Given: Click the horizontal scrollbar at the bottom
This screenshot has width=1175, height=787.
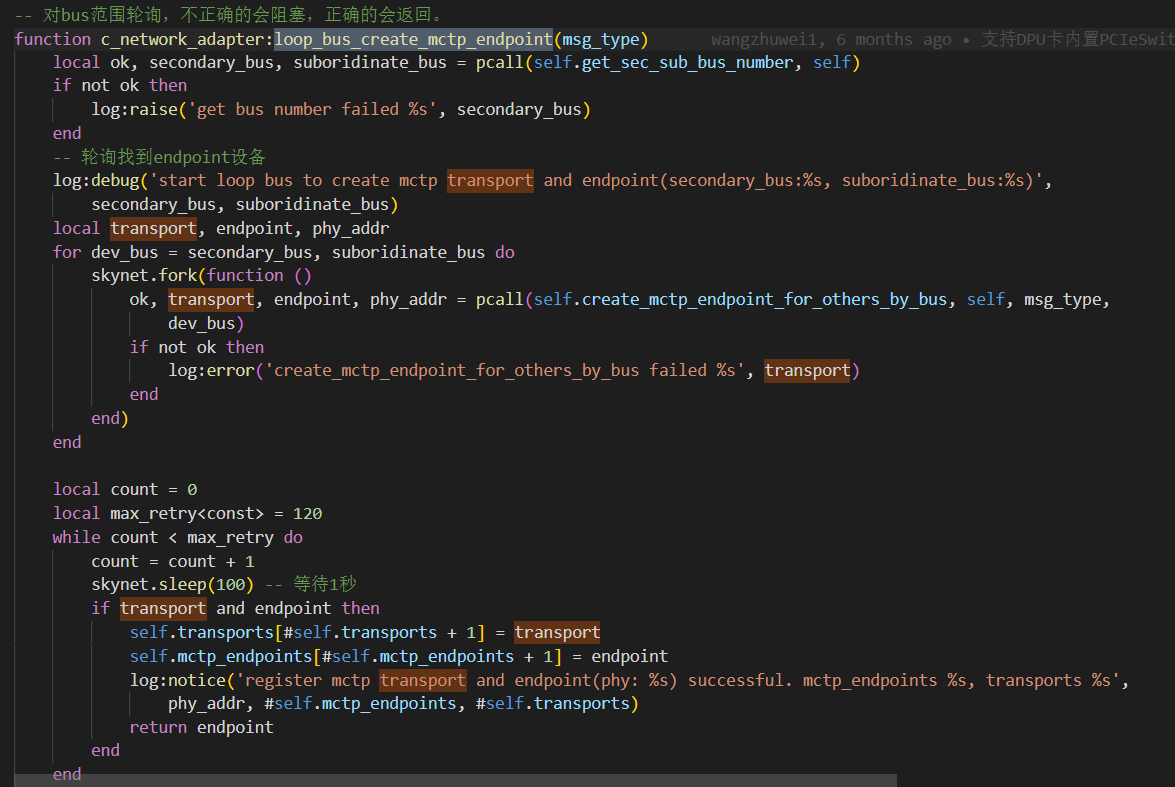Looking at the screenshot, I should pos(450,780).
